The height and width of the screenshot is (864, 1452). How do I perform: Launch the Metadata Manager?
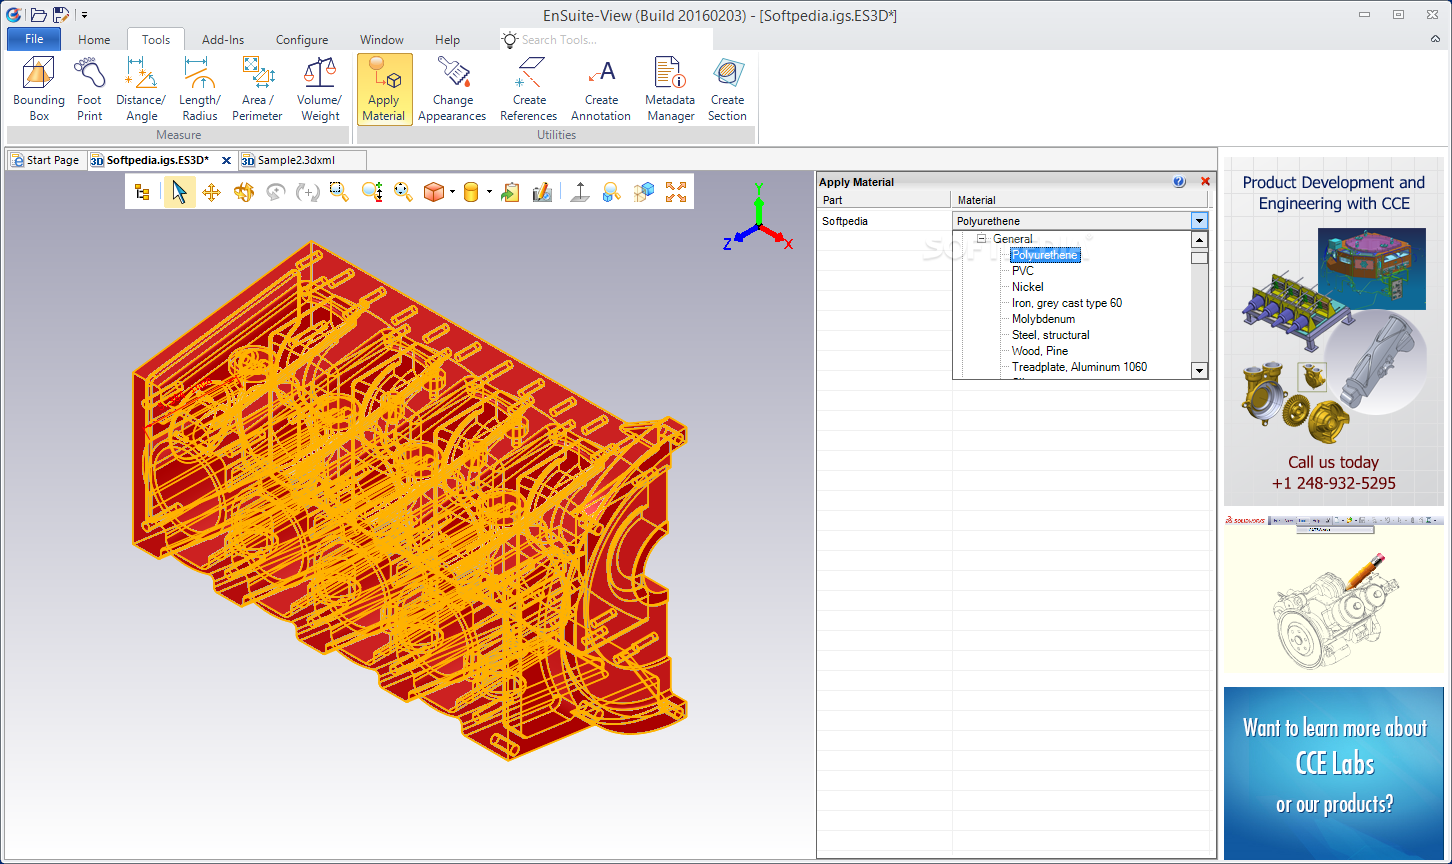[670, 89]
